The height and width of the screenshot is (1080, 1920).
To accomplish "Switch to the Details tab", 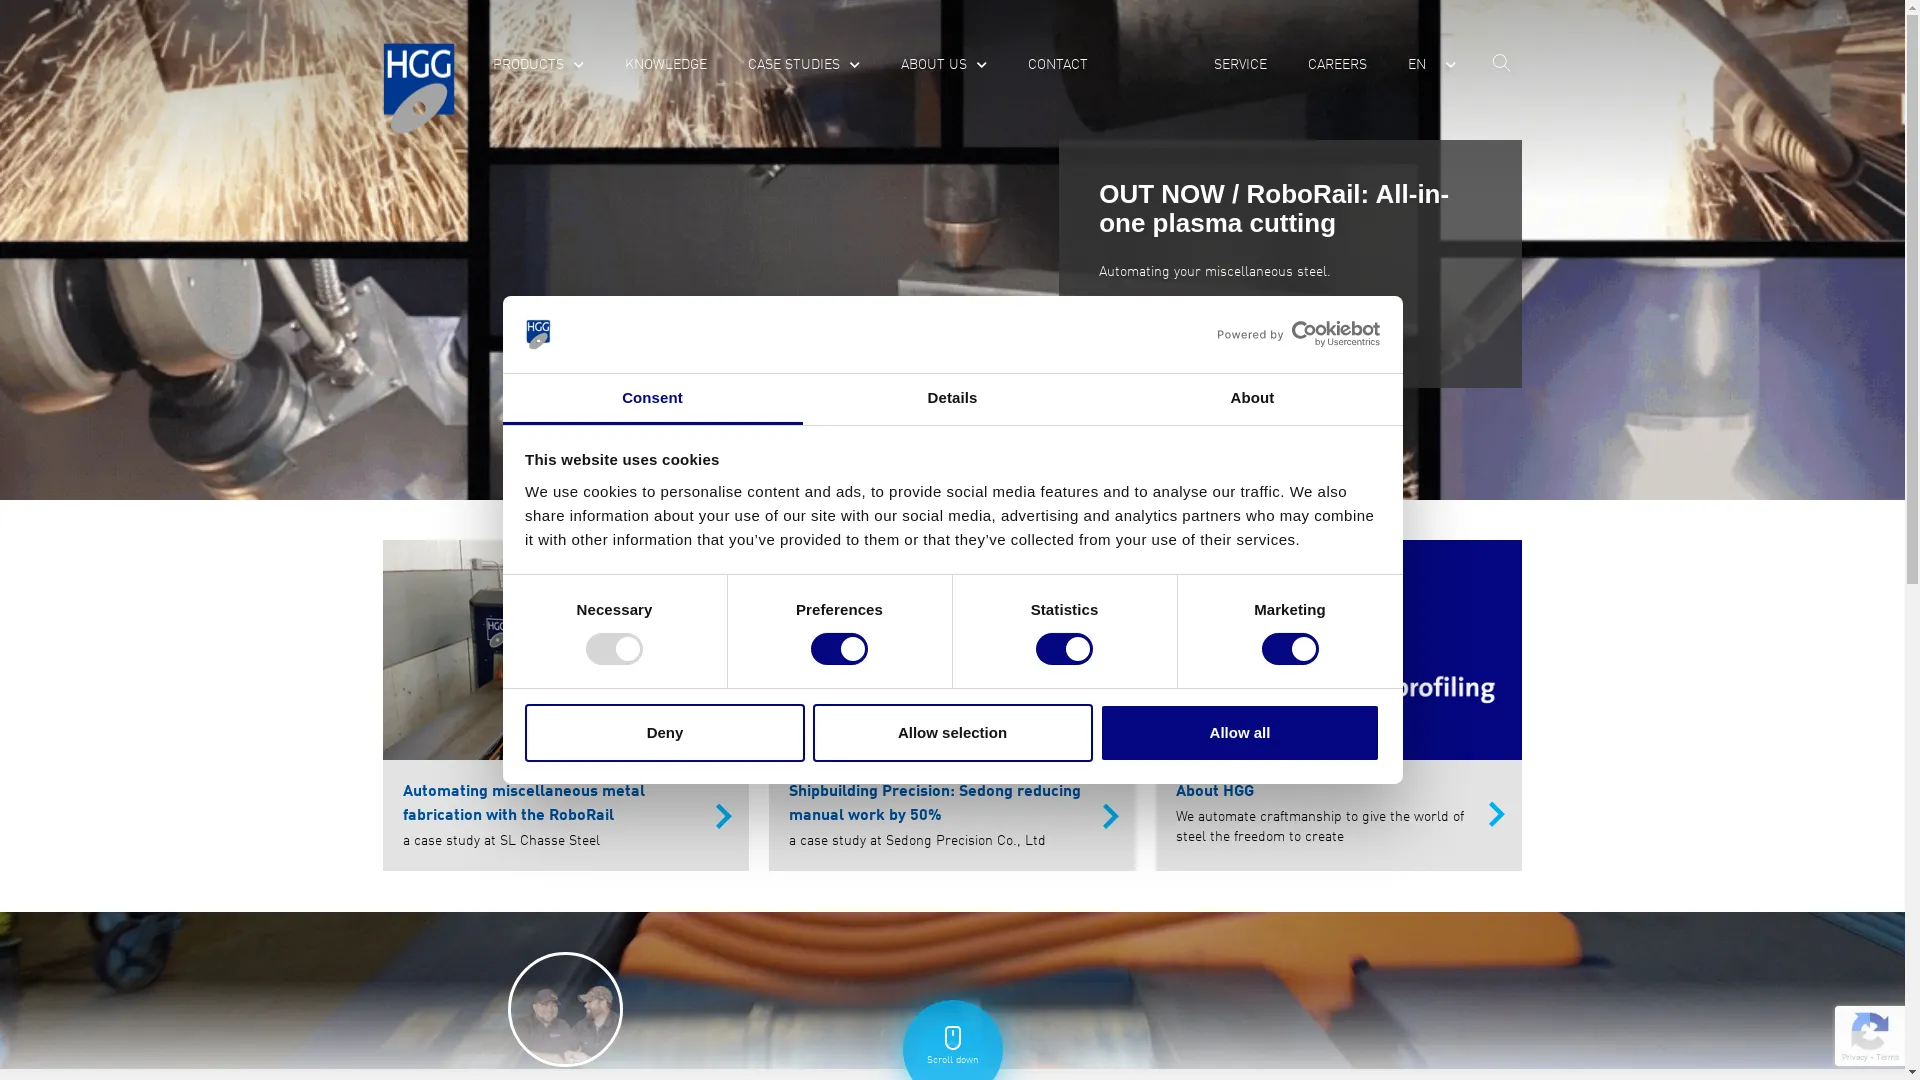I will point(951,398).
